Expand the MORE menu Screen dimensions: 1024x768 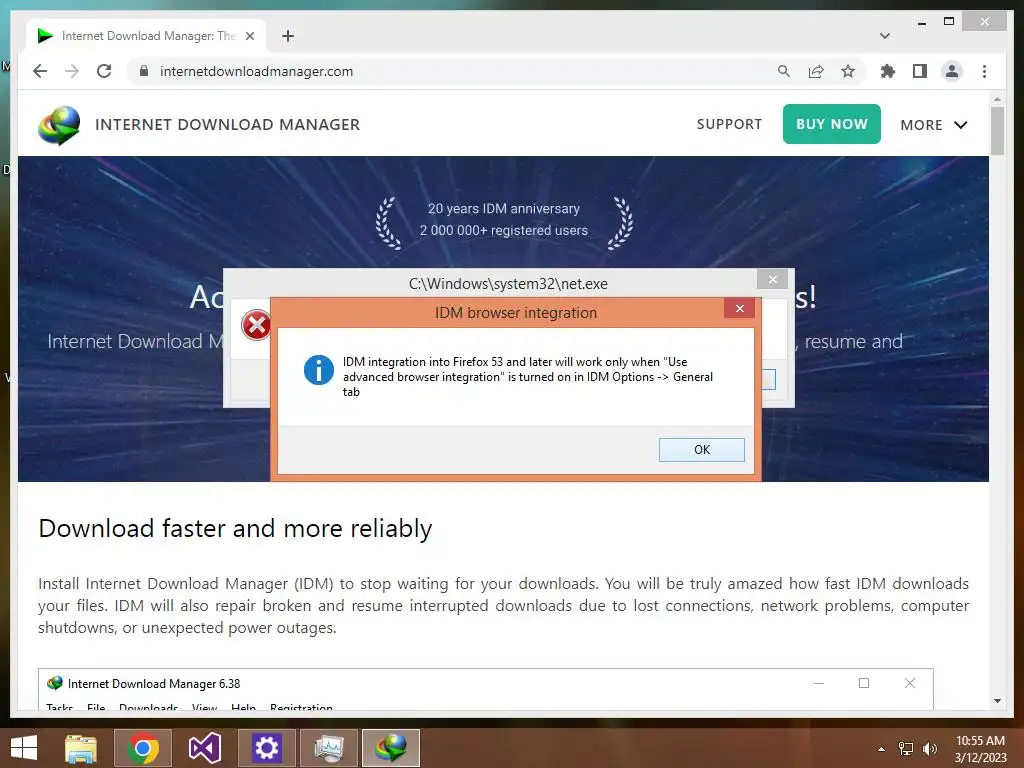(933, 125)
